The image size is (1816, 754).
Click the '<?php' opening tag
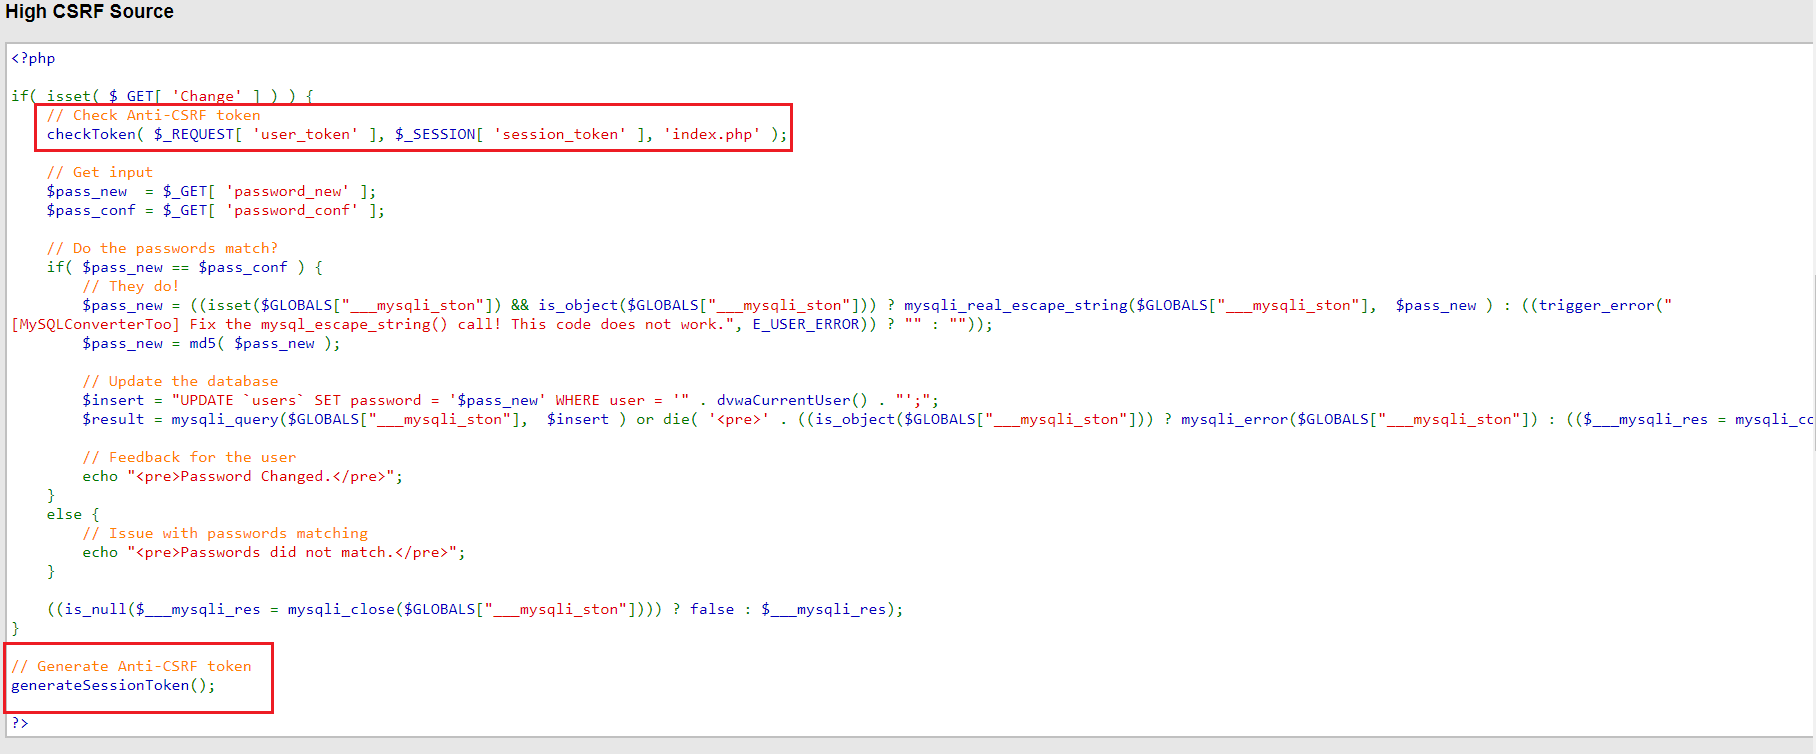pos(33,58)
